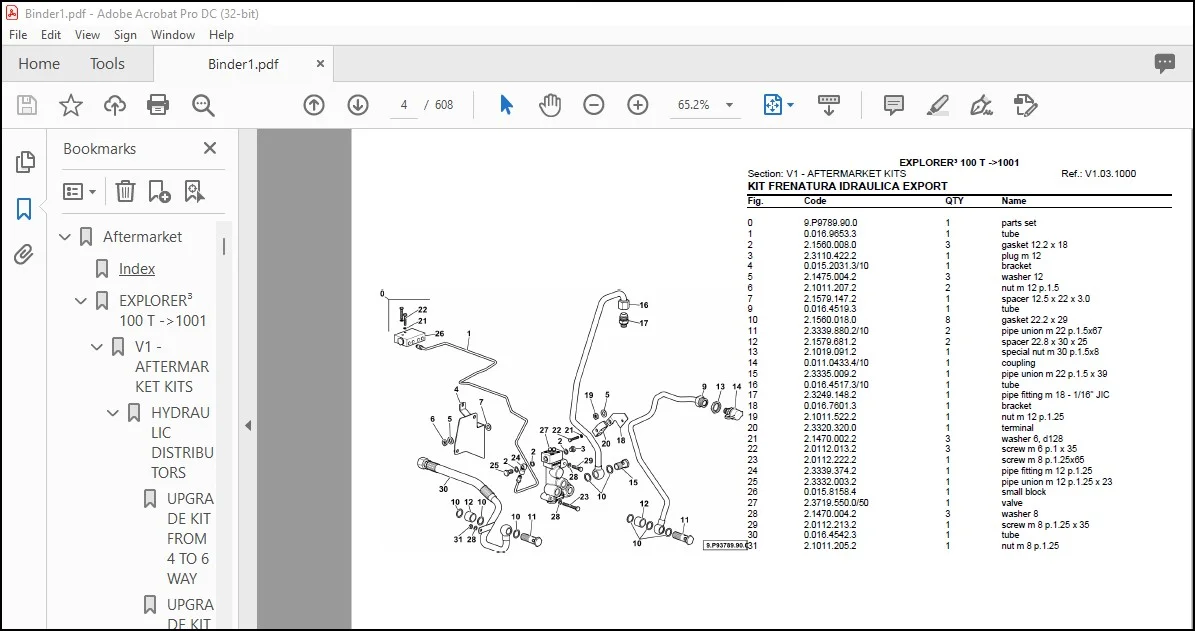The height and width of the screenshot is (631, 1195).
Task: Upload the file to Document Cloud
Action: pos(115,105)
